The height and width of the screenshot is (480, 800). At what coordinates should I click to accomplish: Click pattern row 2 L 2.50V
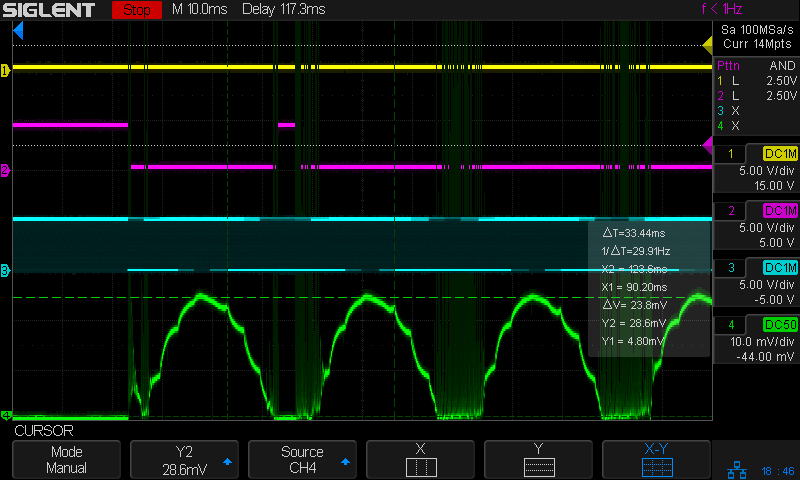[757, 95]
